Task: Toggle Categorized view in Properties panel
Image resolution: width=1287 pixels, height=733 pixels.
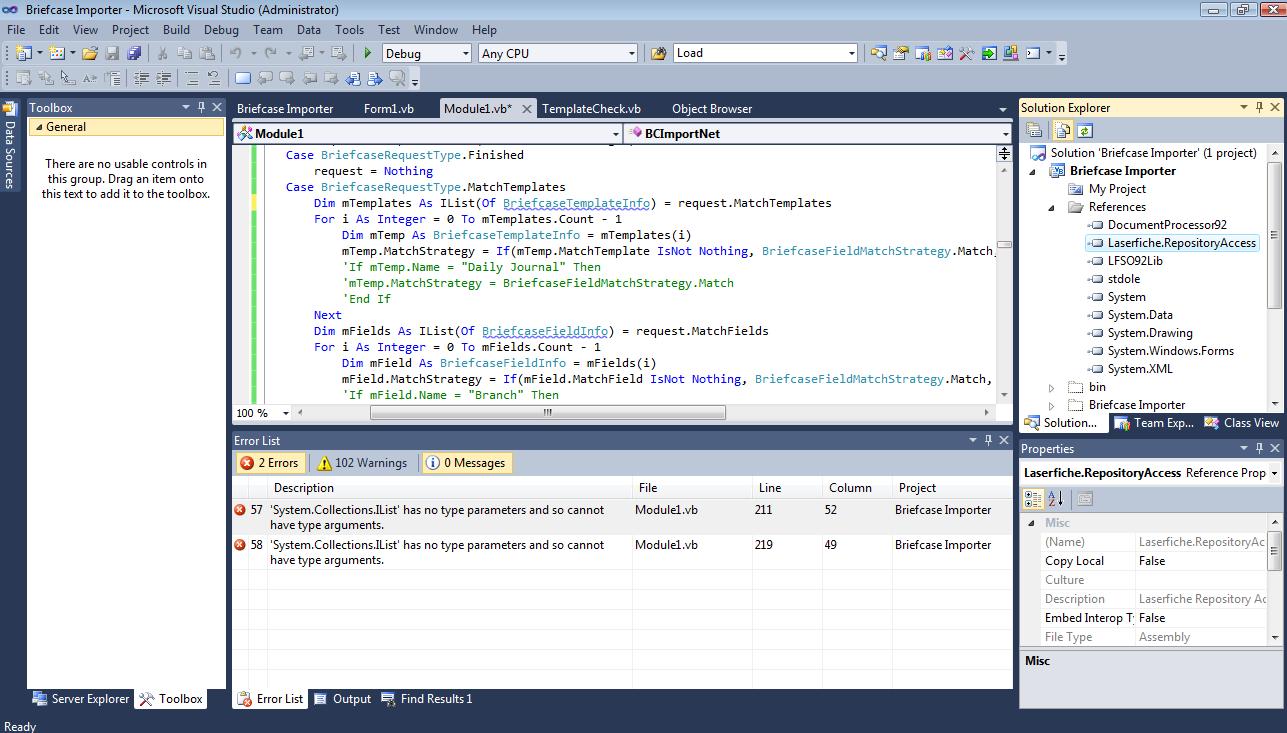Action: [x=1035, y=498]
